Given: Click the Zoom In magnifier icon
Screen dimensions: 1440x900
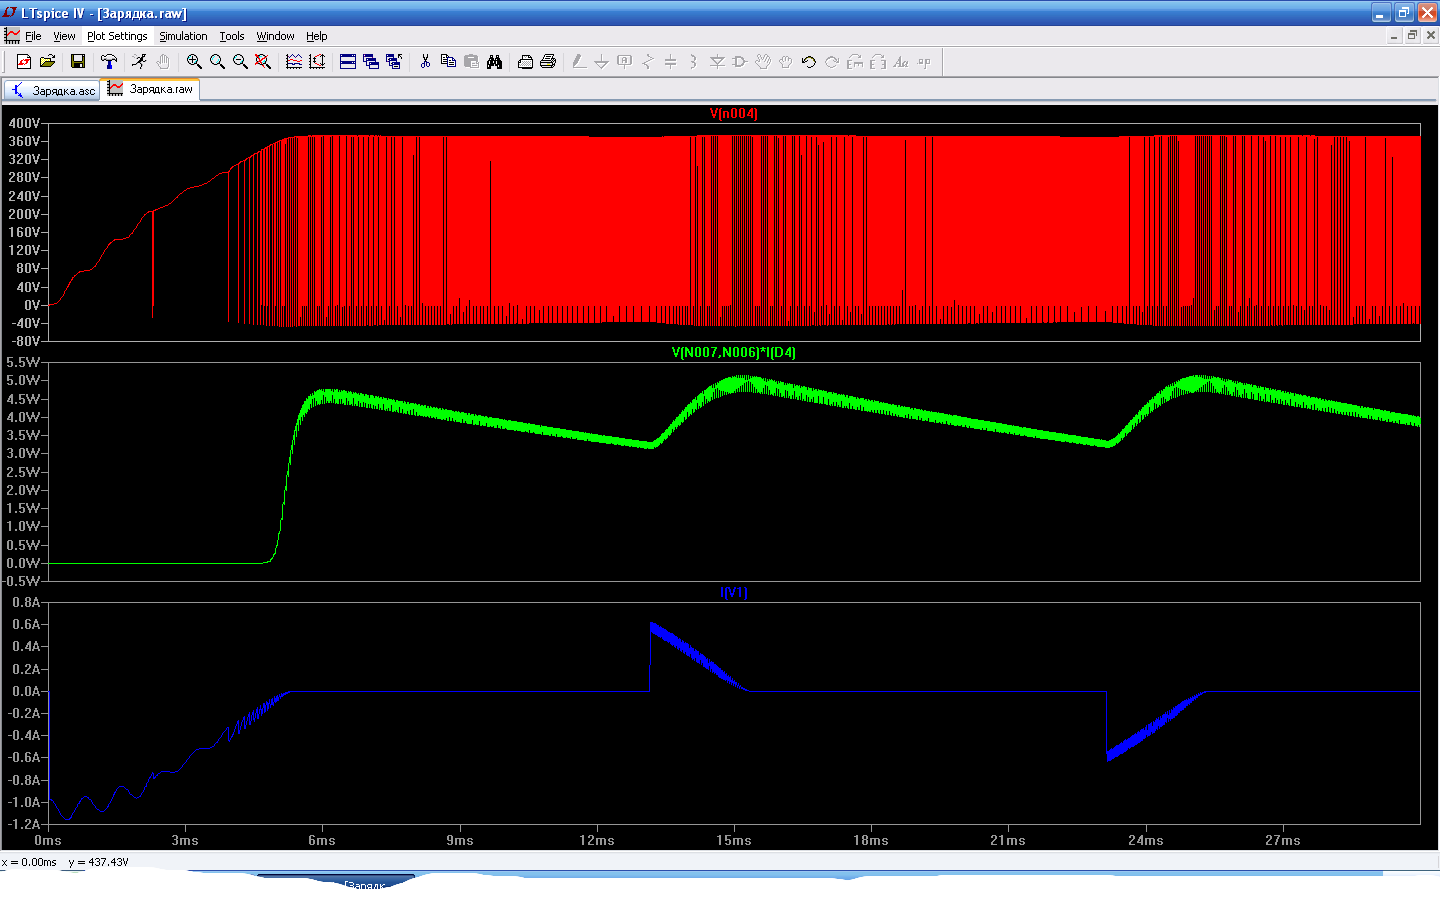Looking at the screenshot, I should pyautogui.click(x=194, y=62).
